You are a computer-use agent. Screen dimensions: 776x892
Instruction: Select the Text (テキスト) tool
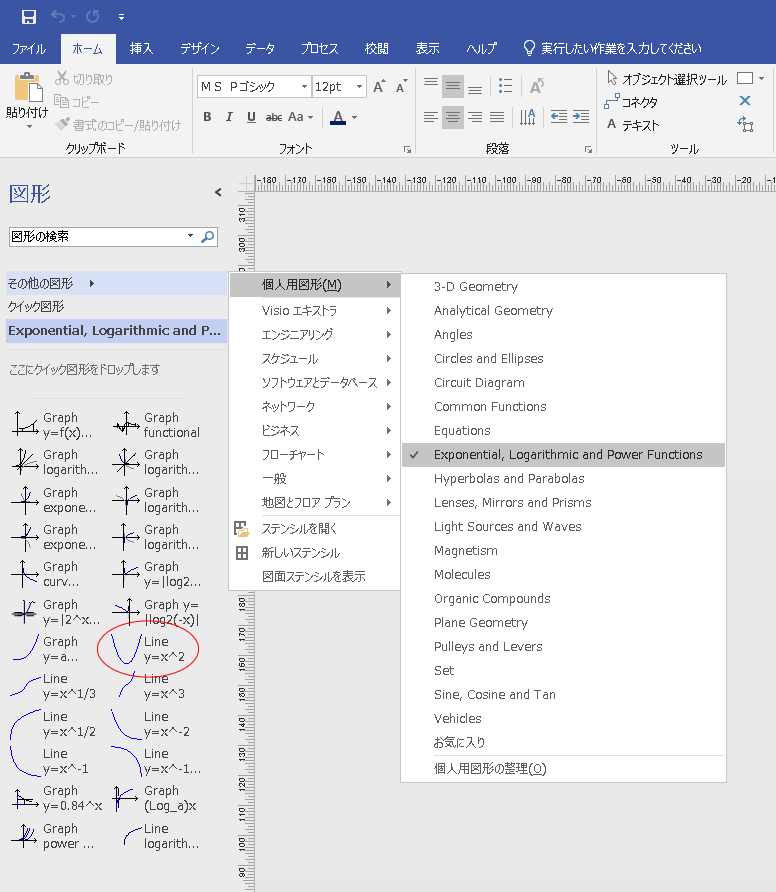pyautogui.click(x=633, y=125)
